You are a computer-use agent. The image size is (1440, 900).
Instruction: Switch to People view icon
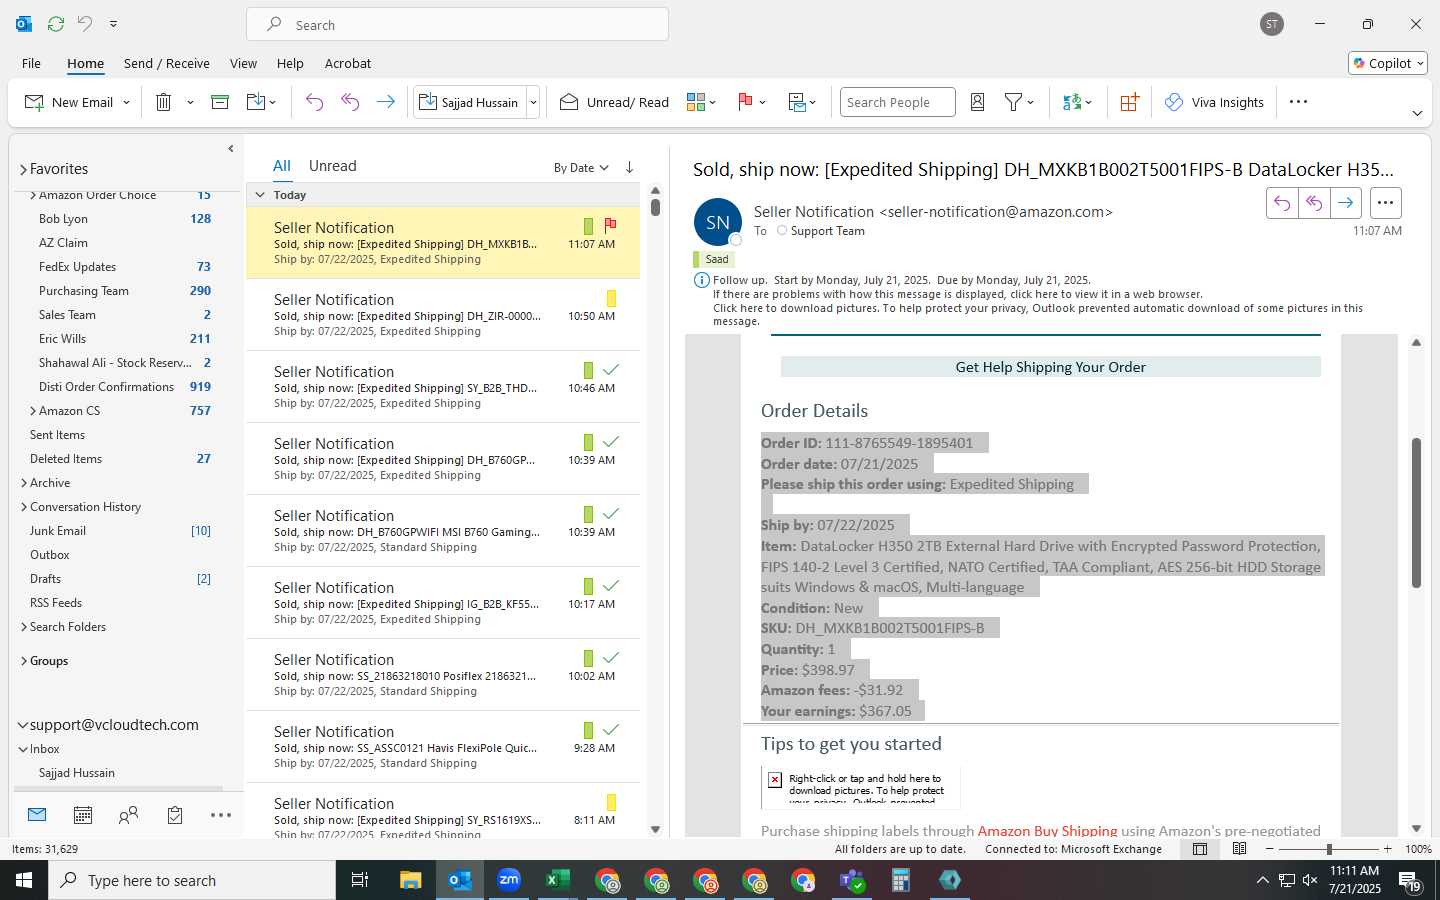point(128,815)
